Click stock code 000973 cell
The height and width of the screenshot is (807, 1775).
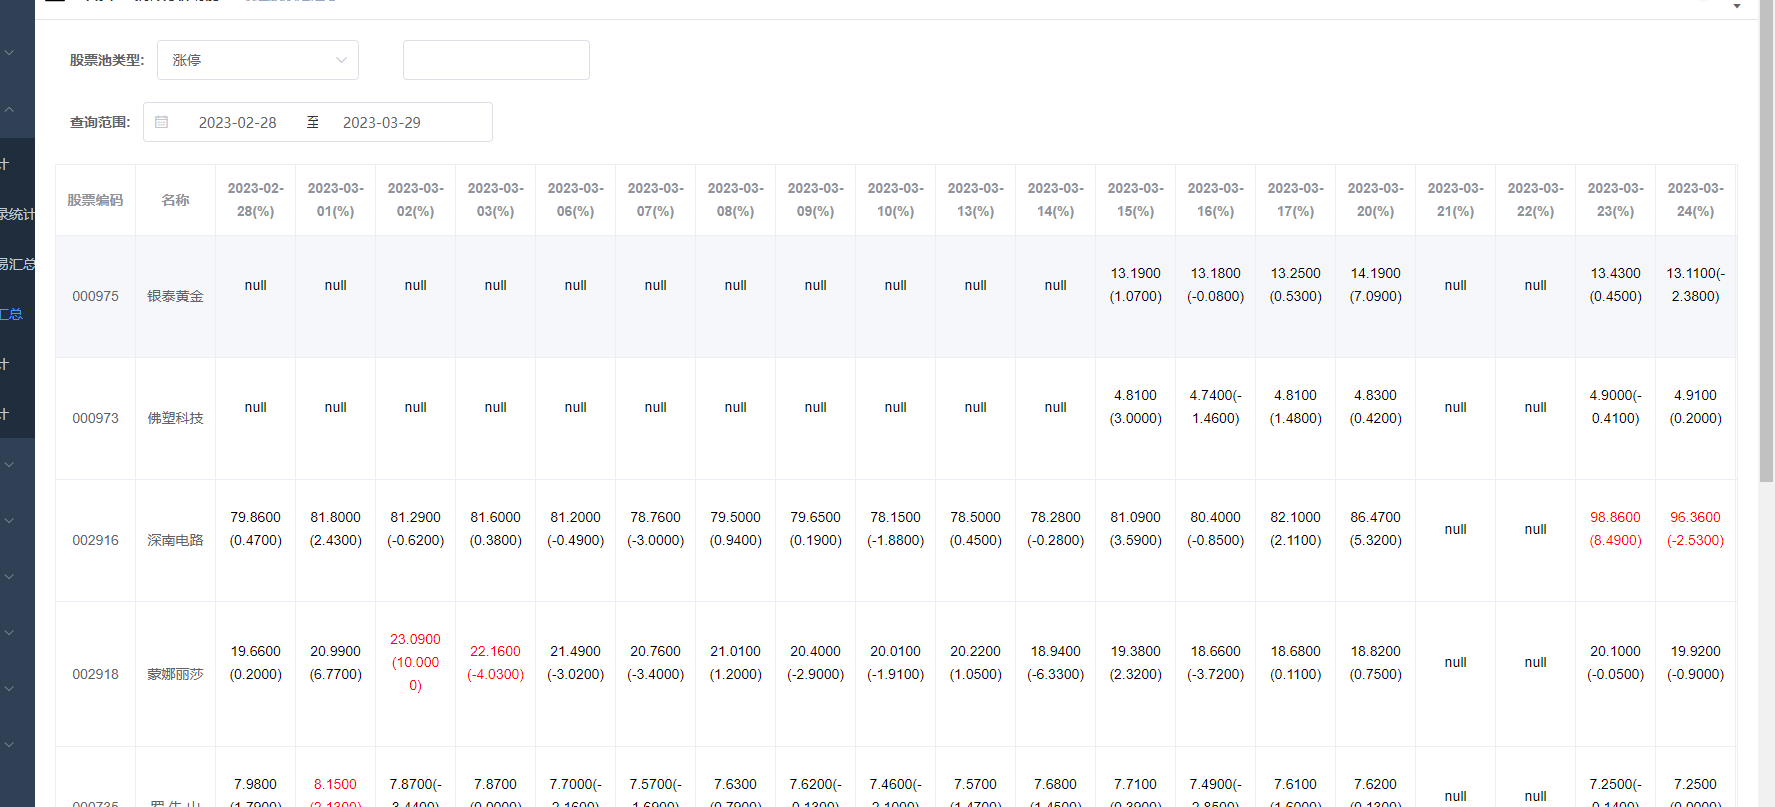[95, 418]
